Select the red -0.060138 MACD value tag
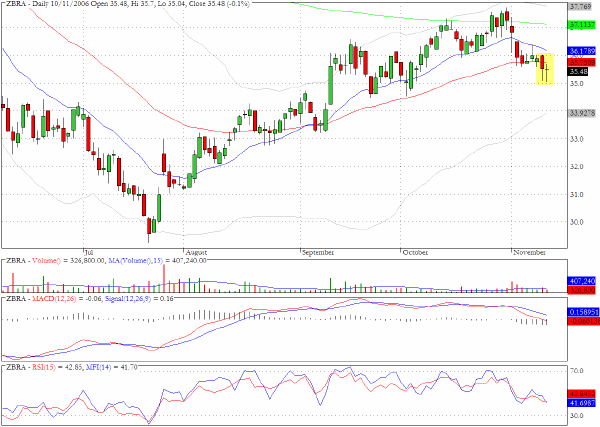Image resolution: width=600 pixels, height=427 pixels. point(584,321)
